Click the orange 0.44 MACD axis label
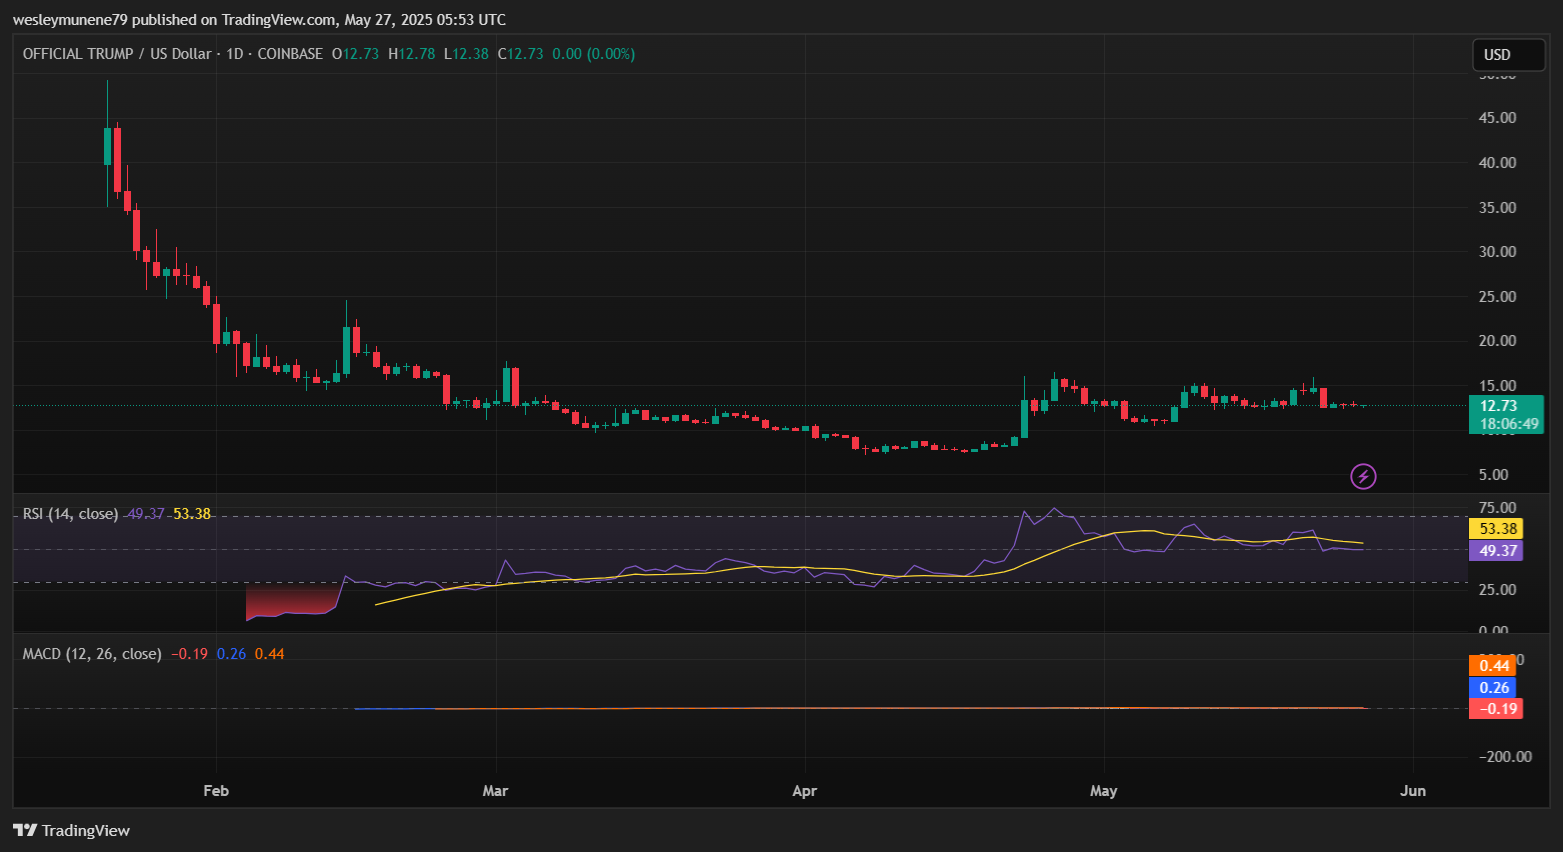The height and width of the screenshot is (852, 1563). click(1494, 666)
